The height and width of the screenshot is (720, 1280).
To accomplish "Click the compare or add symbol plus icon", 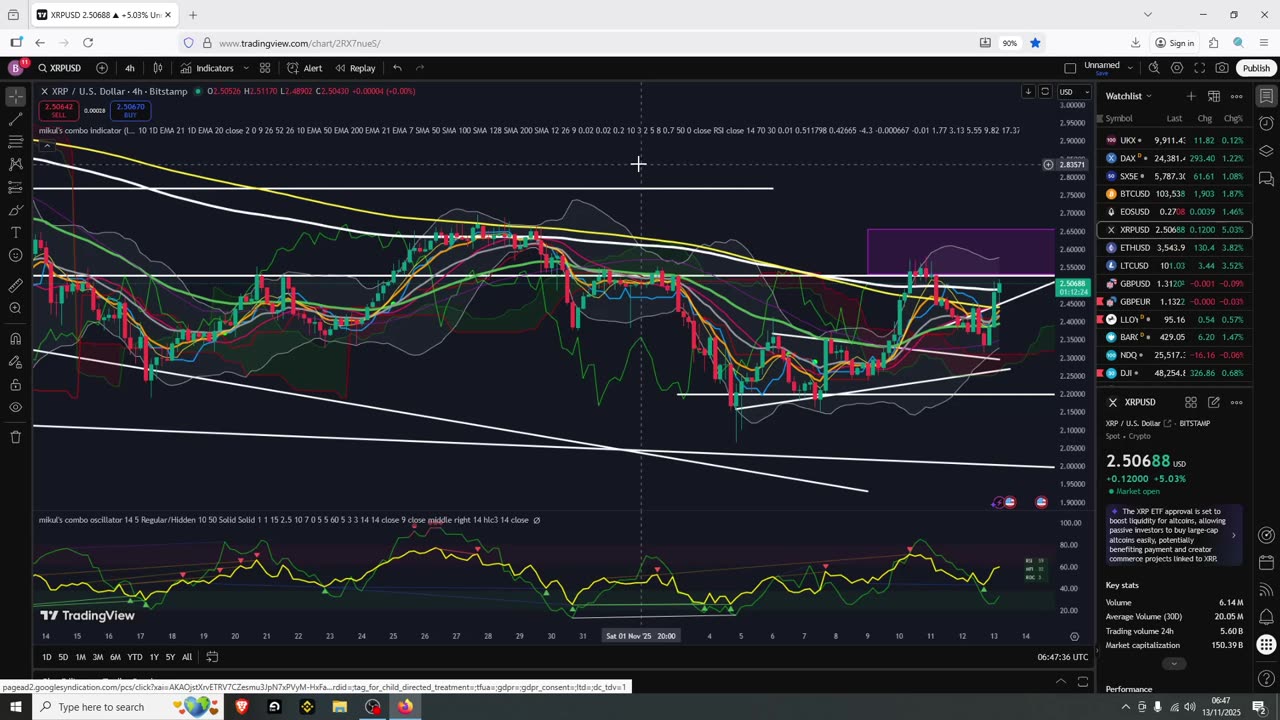I will click(x=102, y=68).
